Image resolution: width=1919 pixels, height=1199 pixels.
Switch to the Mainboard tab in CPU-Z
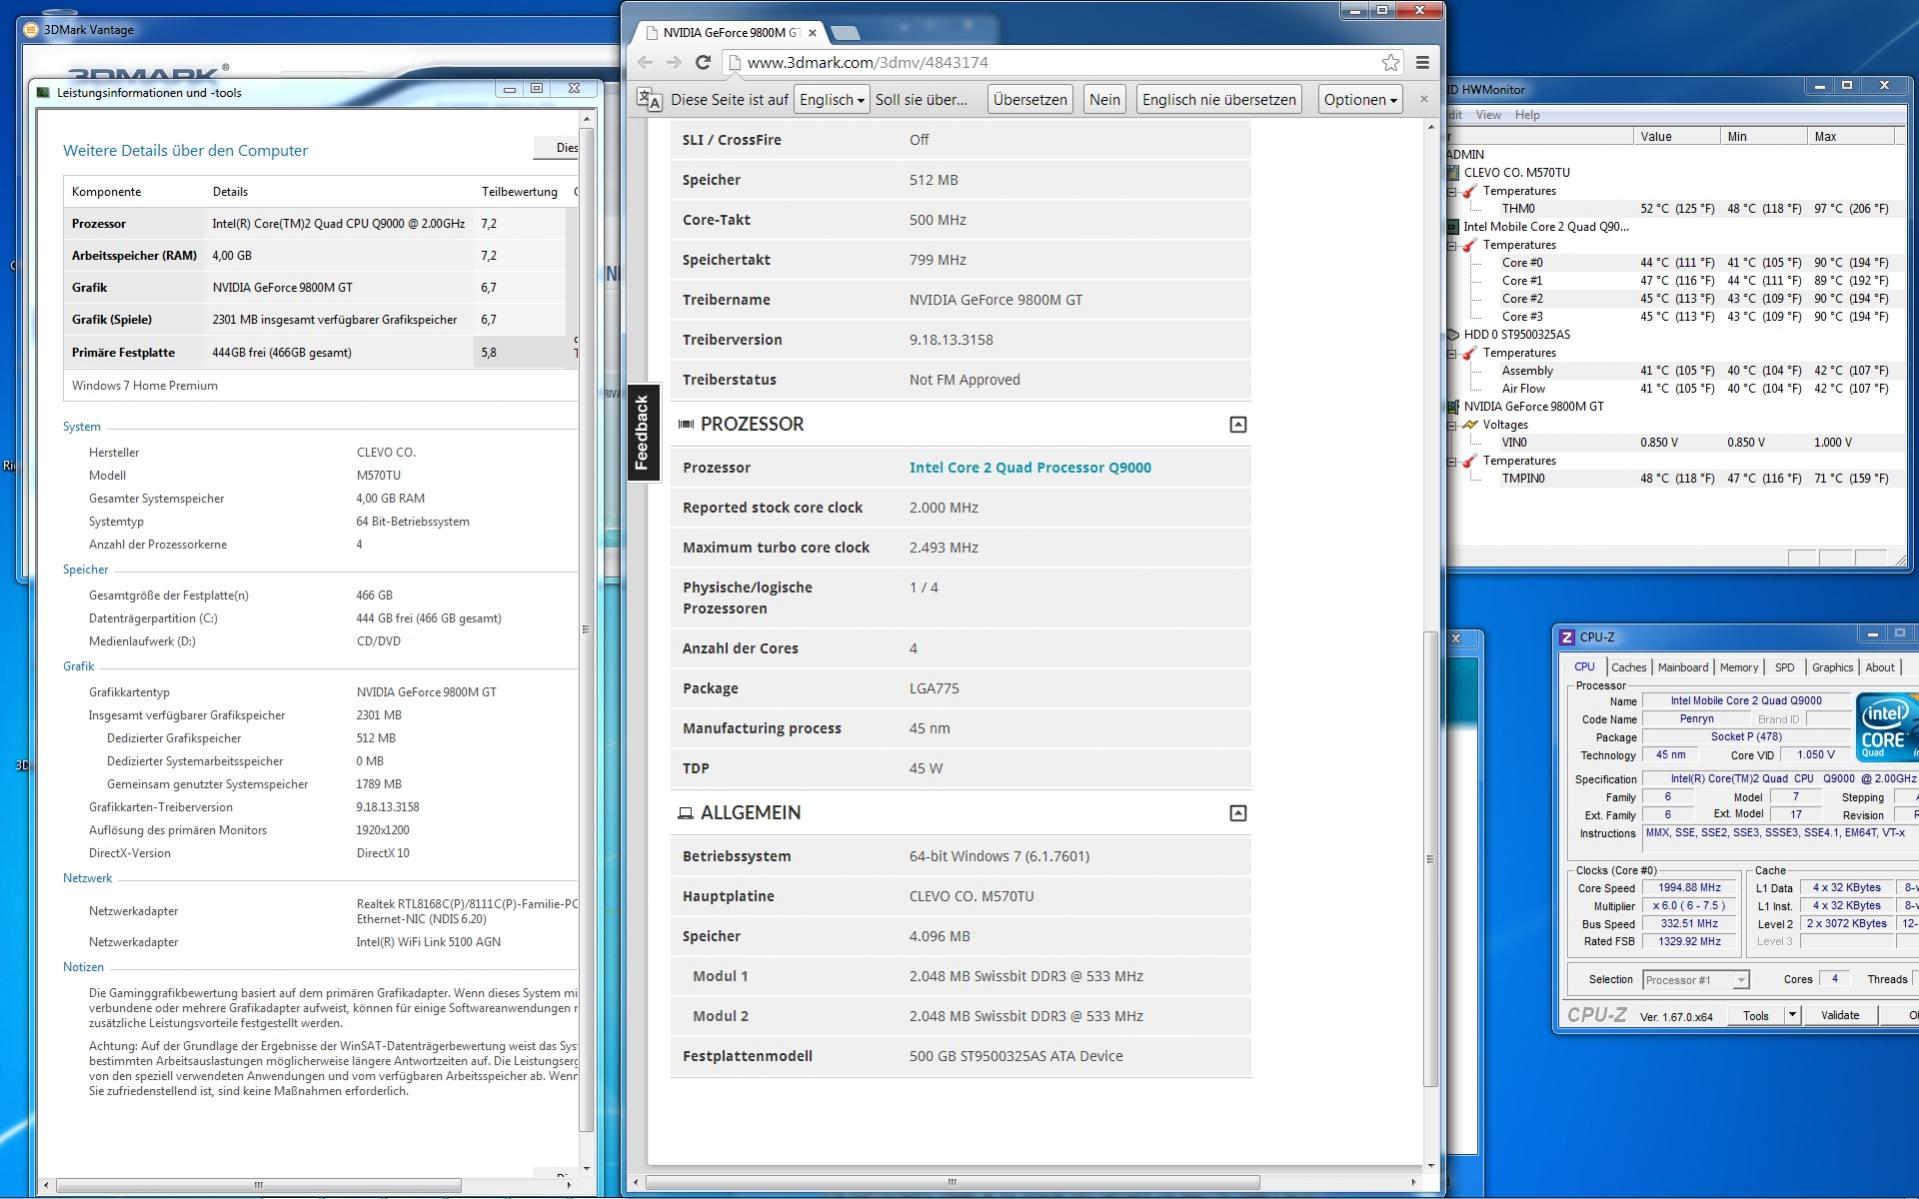pos(1682,667)
